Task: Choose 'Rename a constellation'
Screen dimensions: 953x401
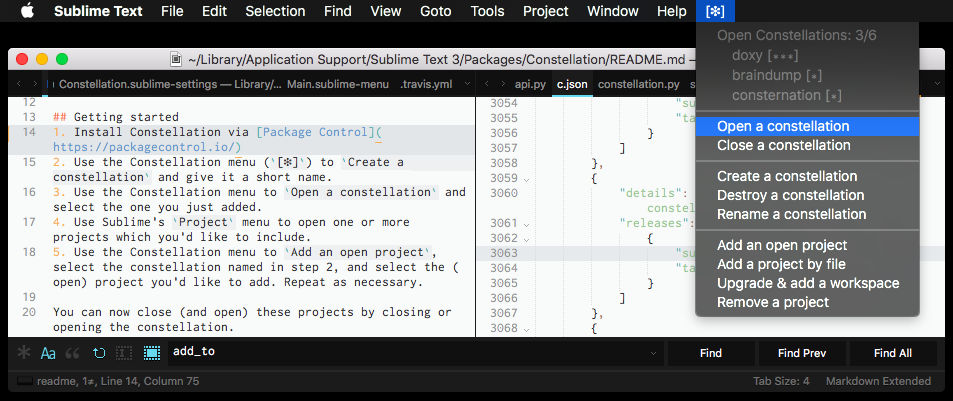Action: (x=807, y=214)
